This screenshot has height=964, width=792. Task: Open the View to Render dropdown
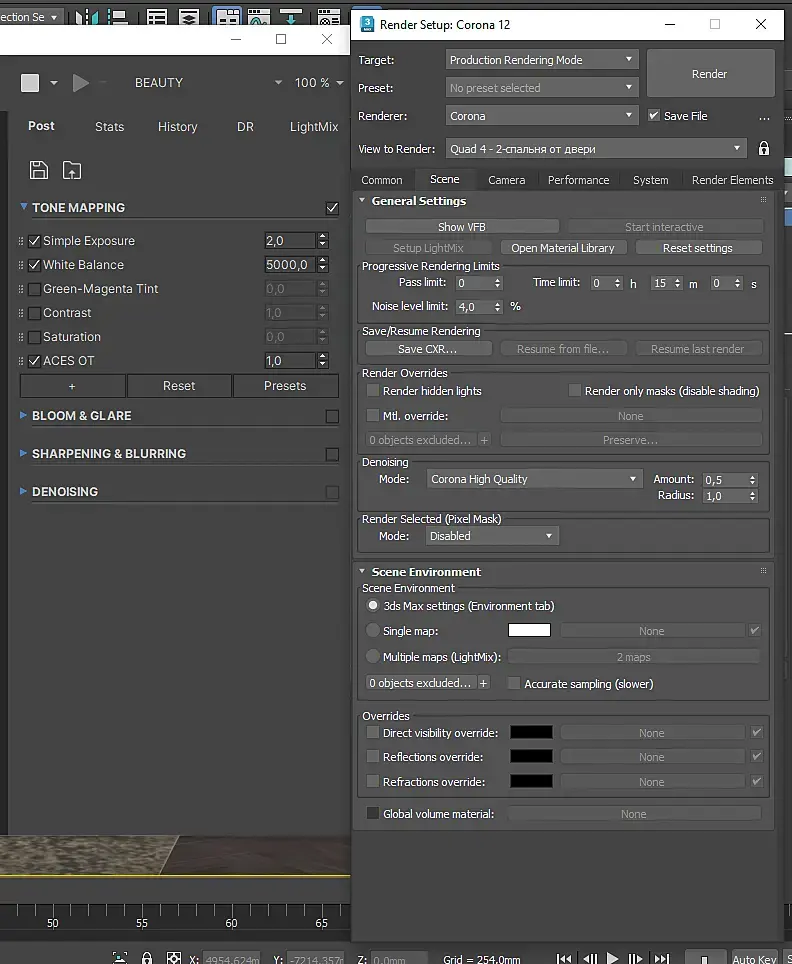[x=596, y=148]
